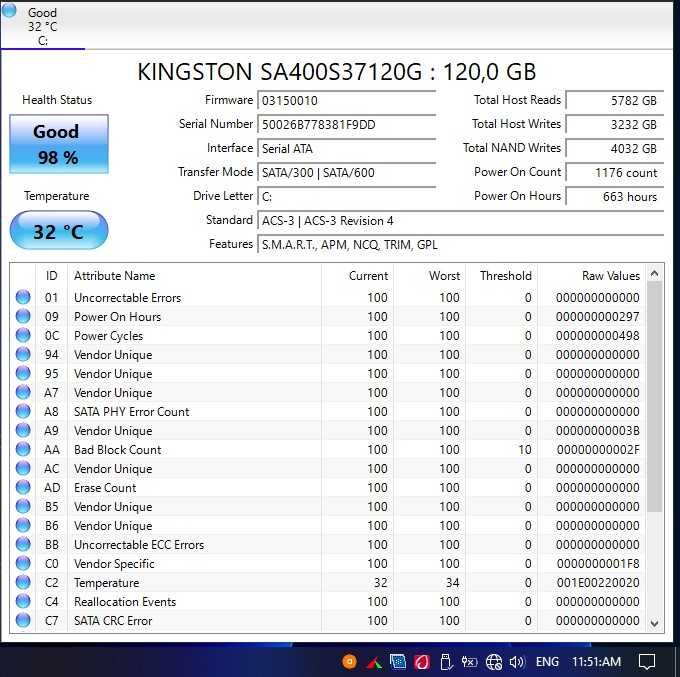Click the attribute list vertical scrollbar thumb

pyautogui.click(x=654, y=397)
